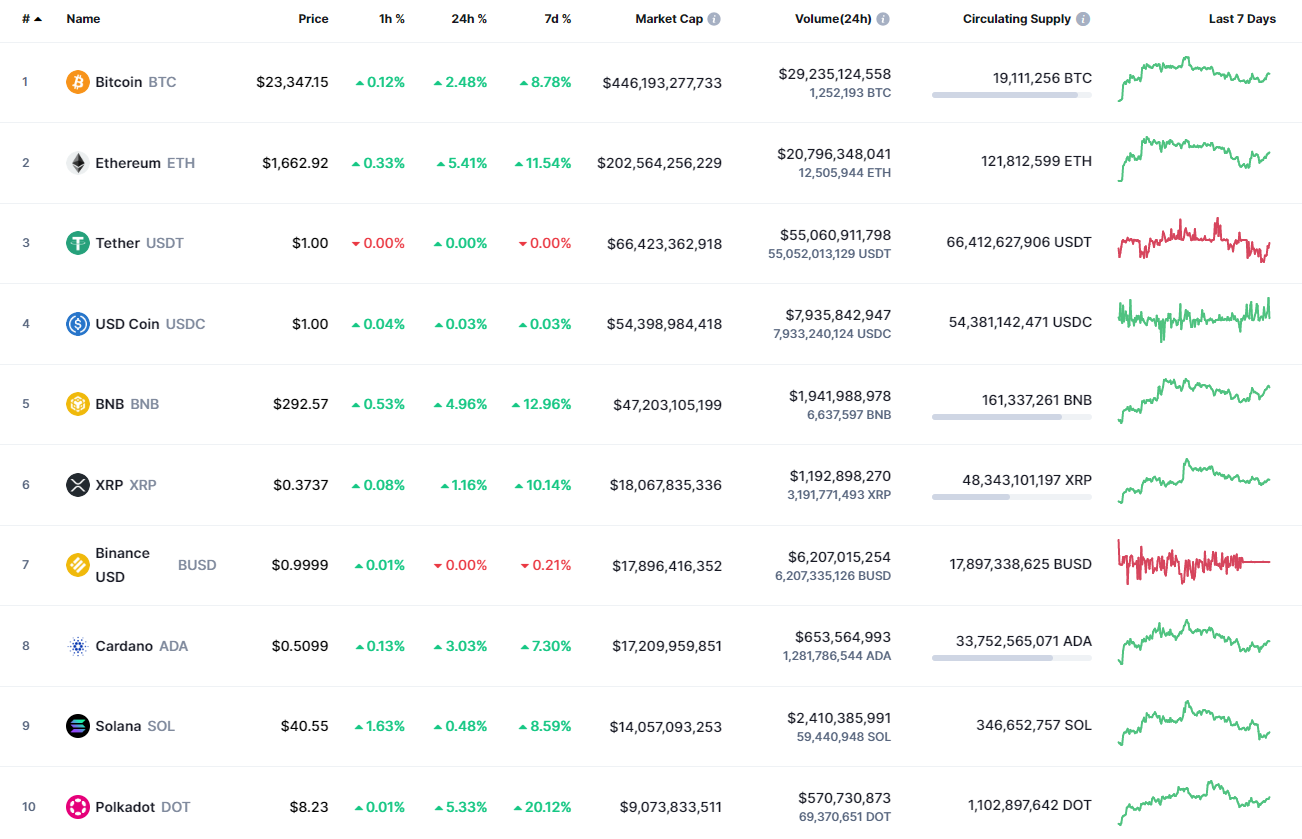This screenshot has height=839, width=1302.
Task: Click the Polkadot logo icon
Action: coord(76,806)
